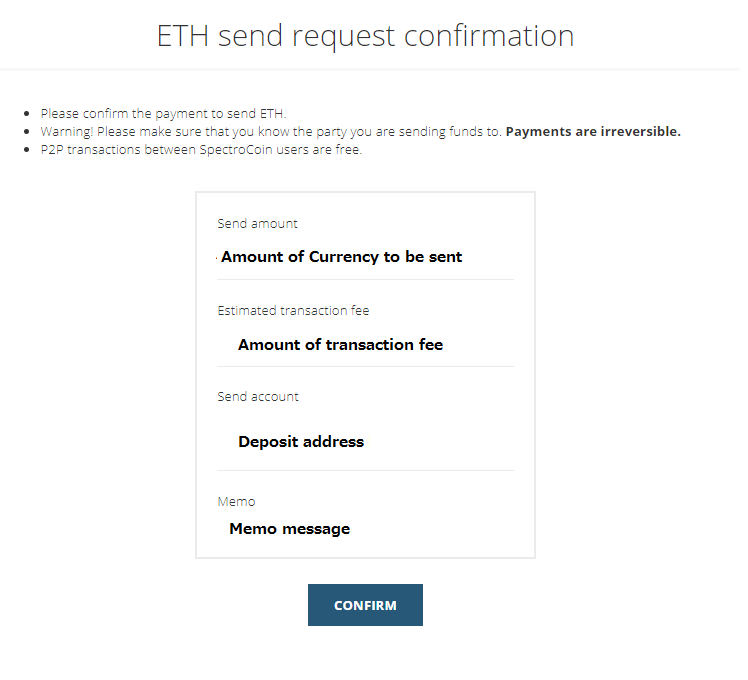The width and height of the screenshot is (748, 680).
Task: Click the bullet point before 'Please confirm'
Action: [29, 114]
